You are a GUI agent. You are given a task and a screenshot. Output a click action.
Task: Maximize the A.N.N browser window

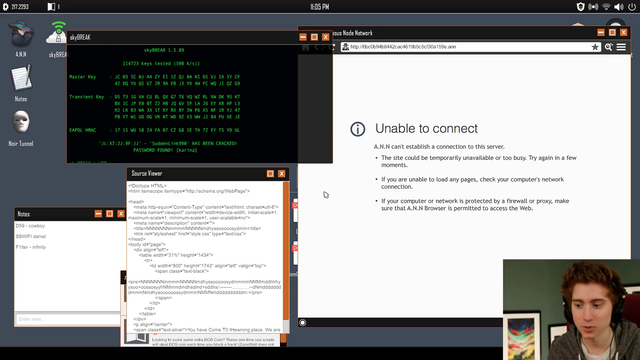click(612, 33)
